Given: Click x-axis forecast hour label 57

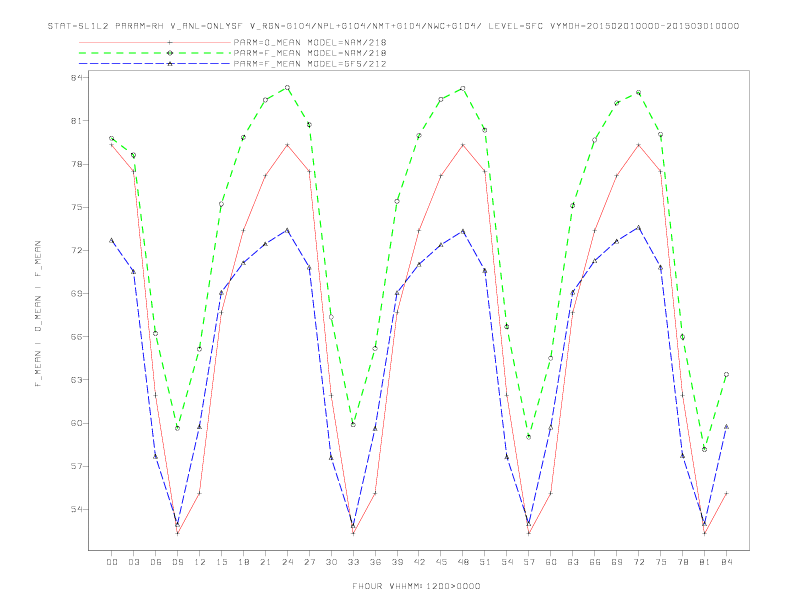Looking at the screenshot, I should [529, 562].
